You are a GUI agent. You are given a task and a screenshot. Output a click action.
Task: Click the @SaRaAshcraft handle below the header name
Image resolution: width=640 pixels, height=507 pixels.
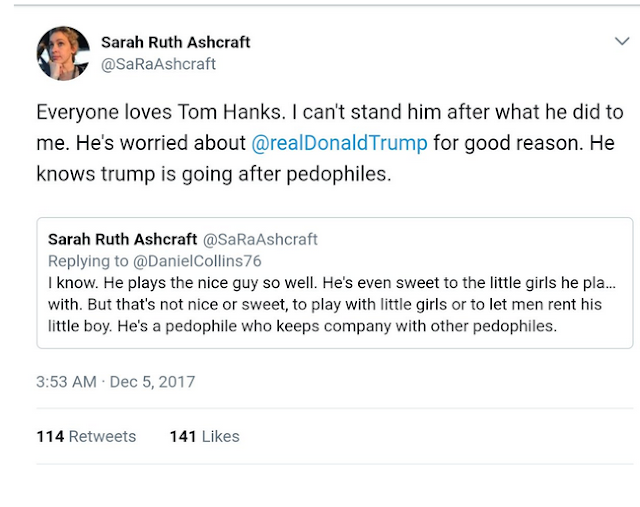(x=158, y=64)
